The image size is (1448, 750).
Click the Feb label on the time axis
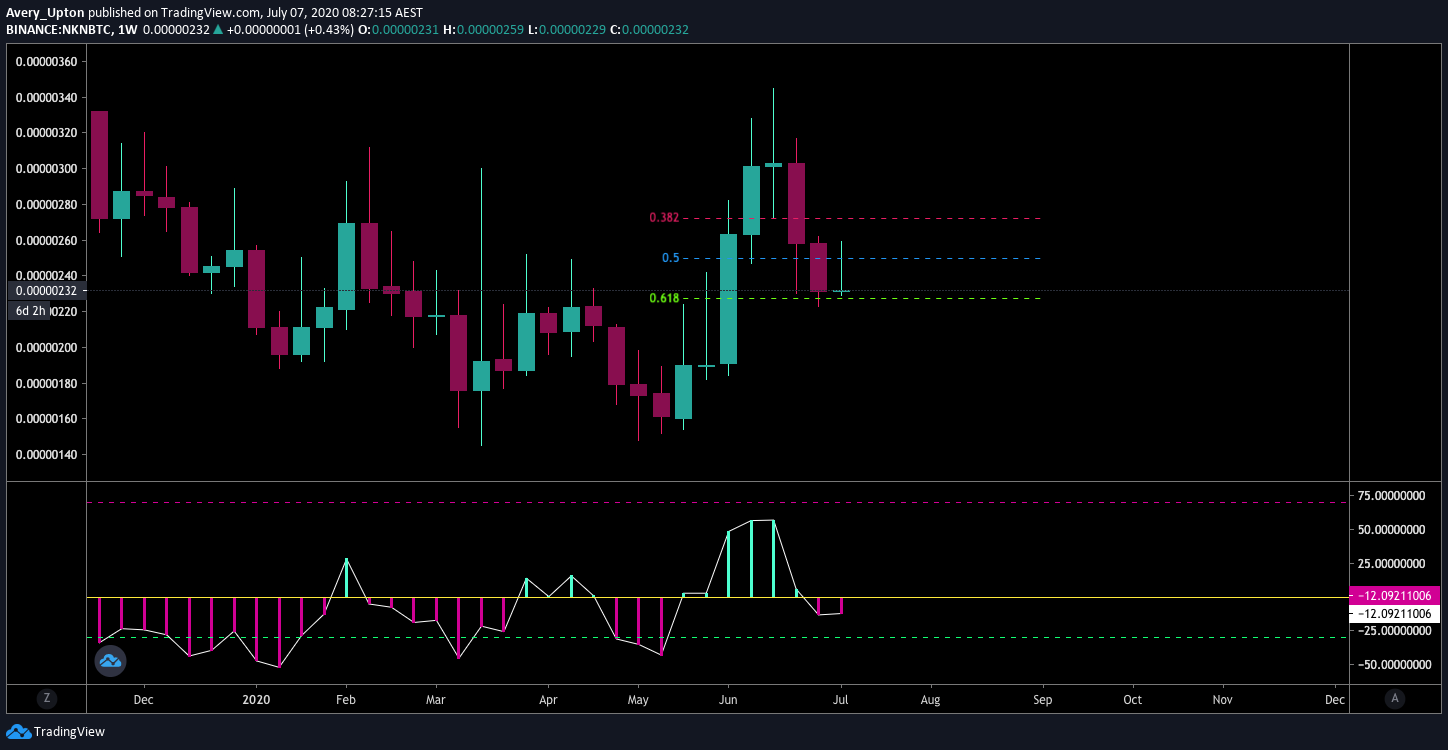coord(346,698)
